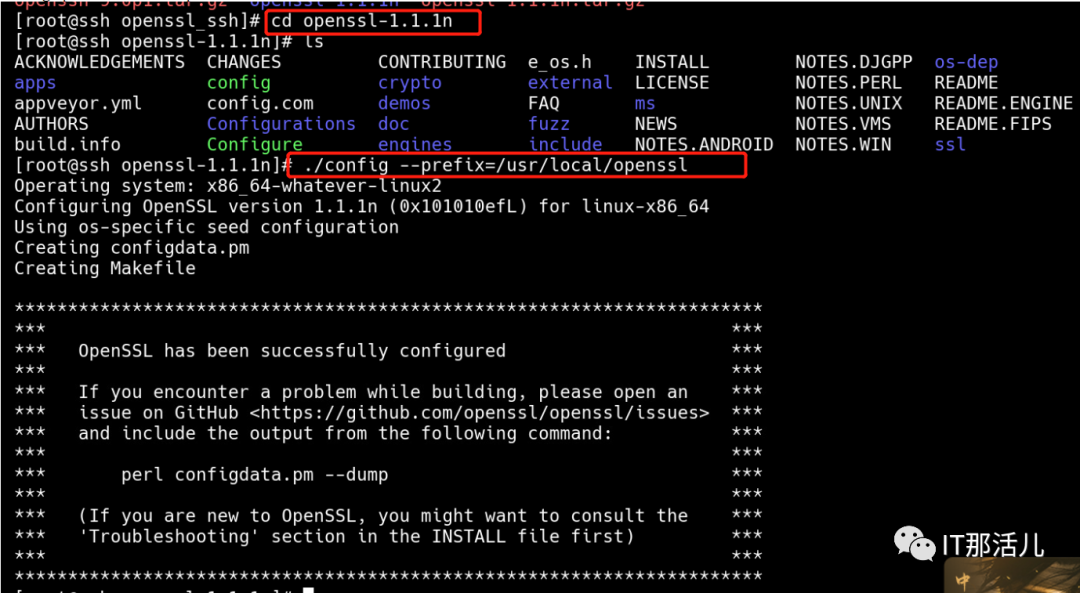Select the Configurations directory name
Viewport: 1080px width, 593px height.
click(281, 125)
